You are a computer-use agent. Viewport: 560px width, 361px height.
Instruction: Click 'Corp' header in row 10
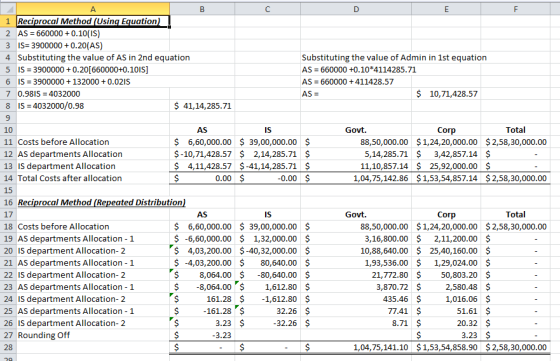coord(446,130)
